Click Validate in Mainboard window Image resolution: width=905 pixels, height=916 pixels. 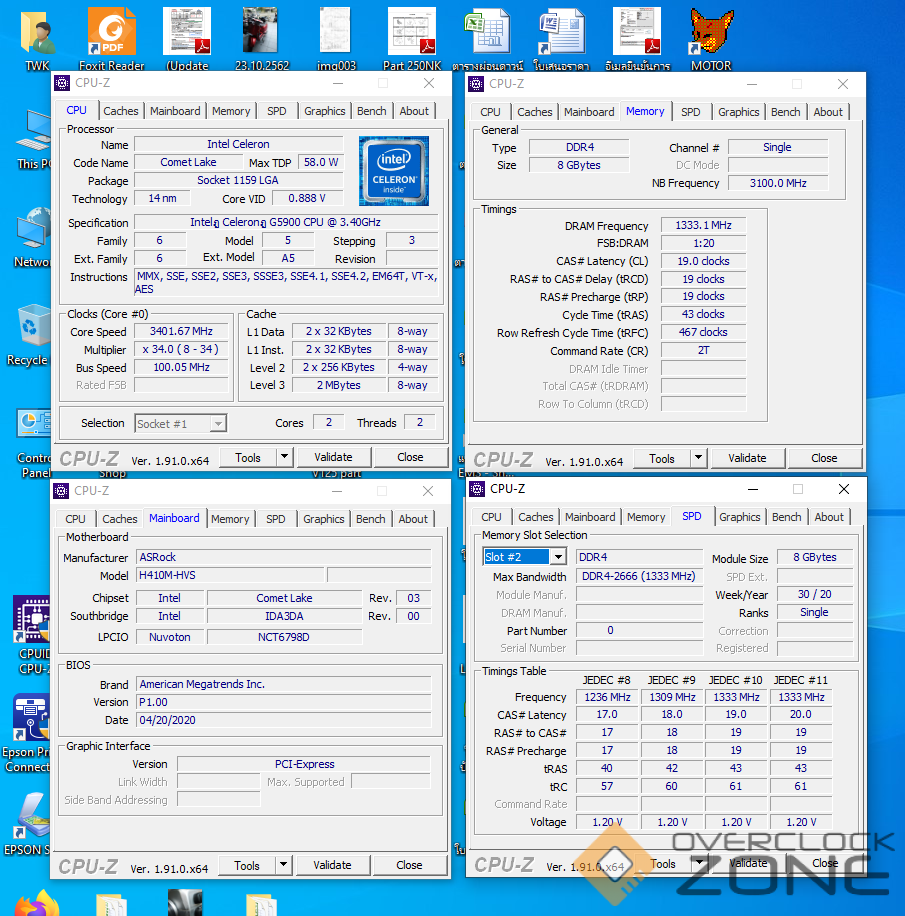[332, 865]
